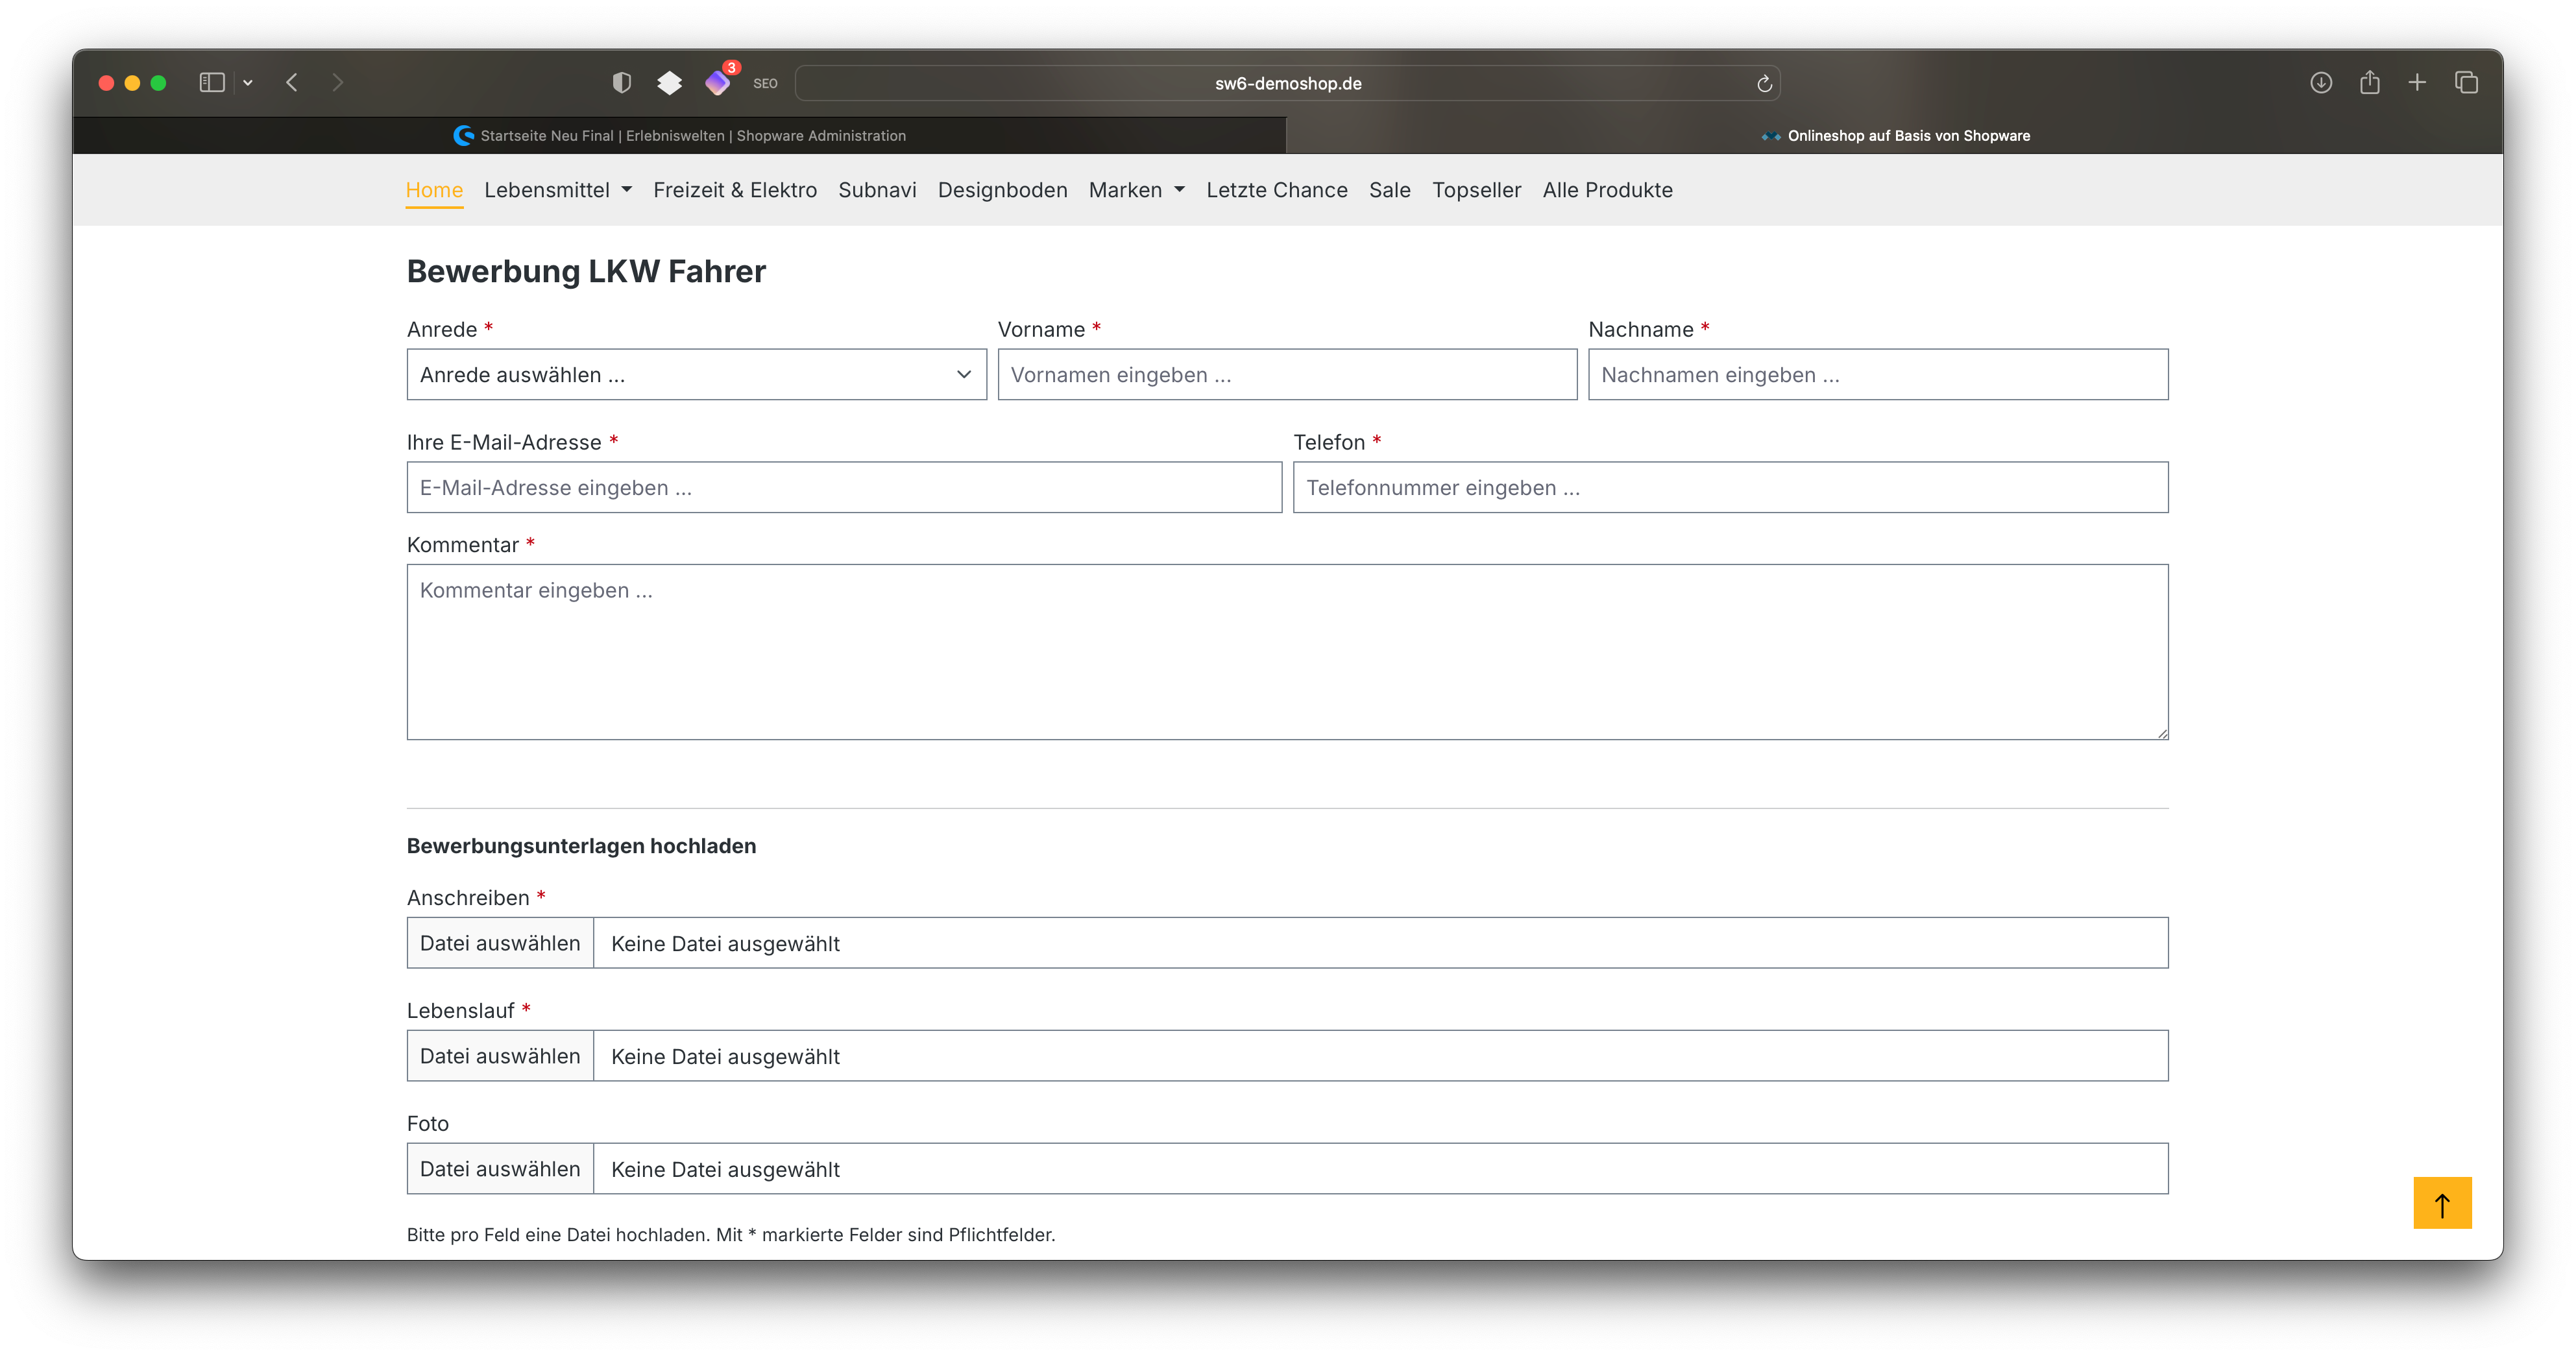Open the Sale navigation item
Image resolution: width=2576 pixels, height=1356 pixels.
[1389, 190]
